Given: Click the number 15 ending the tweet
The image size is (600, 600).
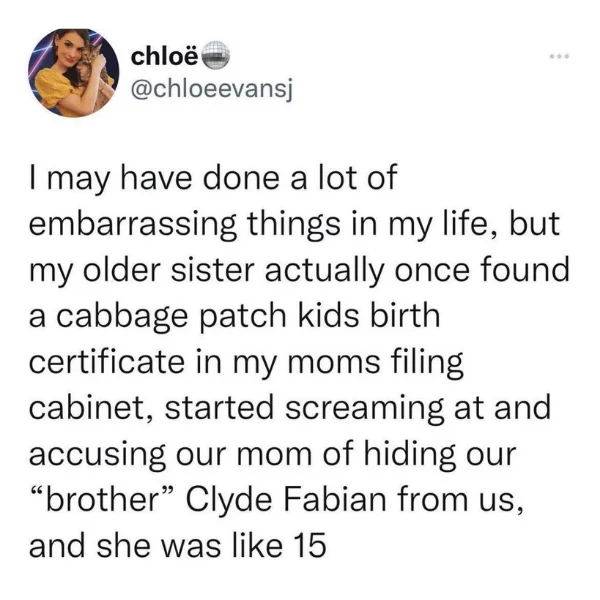Looking at the screenshot, I should pos(310,546).
